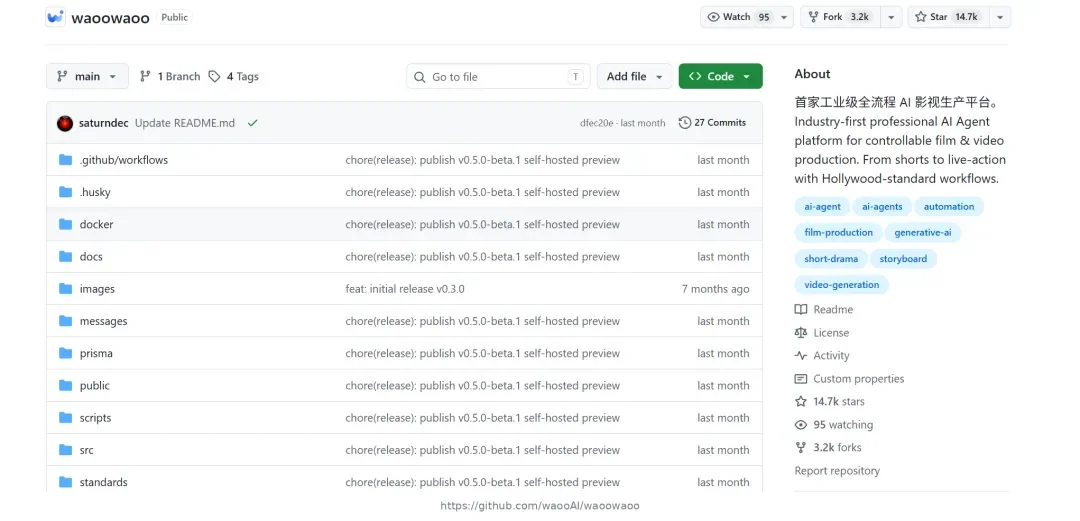Click the green commit status checkmark
Image resolution: width=1080 pixels, height=521 pixels.
coord(253,123)
